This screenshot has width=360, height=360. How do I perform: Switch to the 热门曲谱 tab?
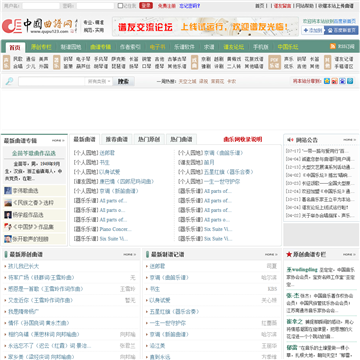[181, 139]
